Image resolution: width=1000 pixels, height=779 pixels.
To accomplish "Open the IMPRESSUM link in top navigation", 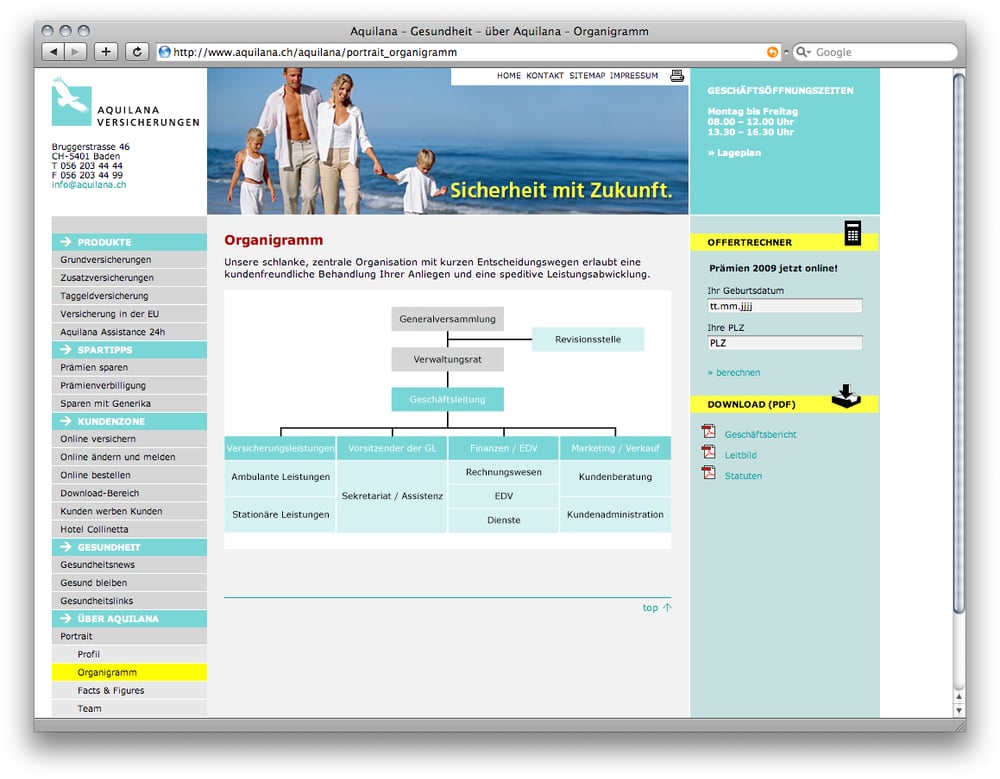I will pos(634,75).
